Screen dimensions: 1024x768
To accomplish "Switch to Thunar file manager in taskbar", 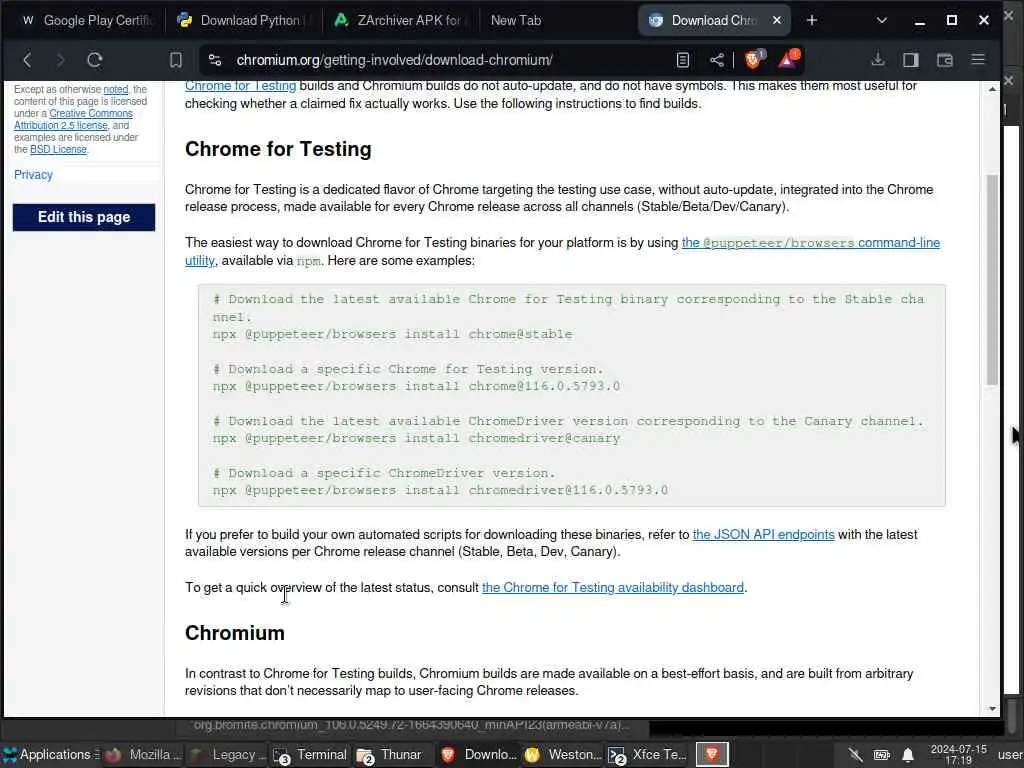I will tap(394, 754).
